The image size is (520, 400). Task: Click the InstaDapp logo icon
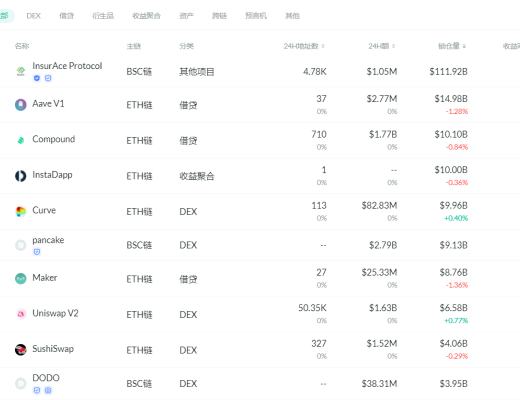pyautogui.click(x=21, y=176)
